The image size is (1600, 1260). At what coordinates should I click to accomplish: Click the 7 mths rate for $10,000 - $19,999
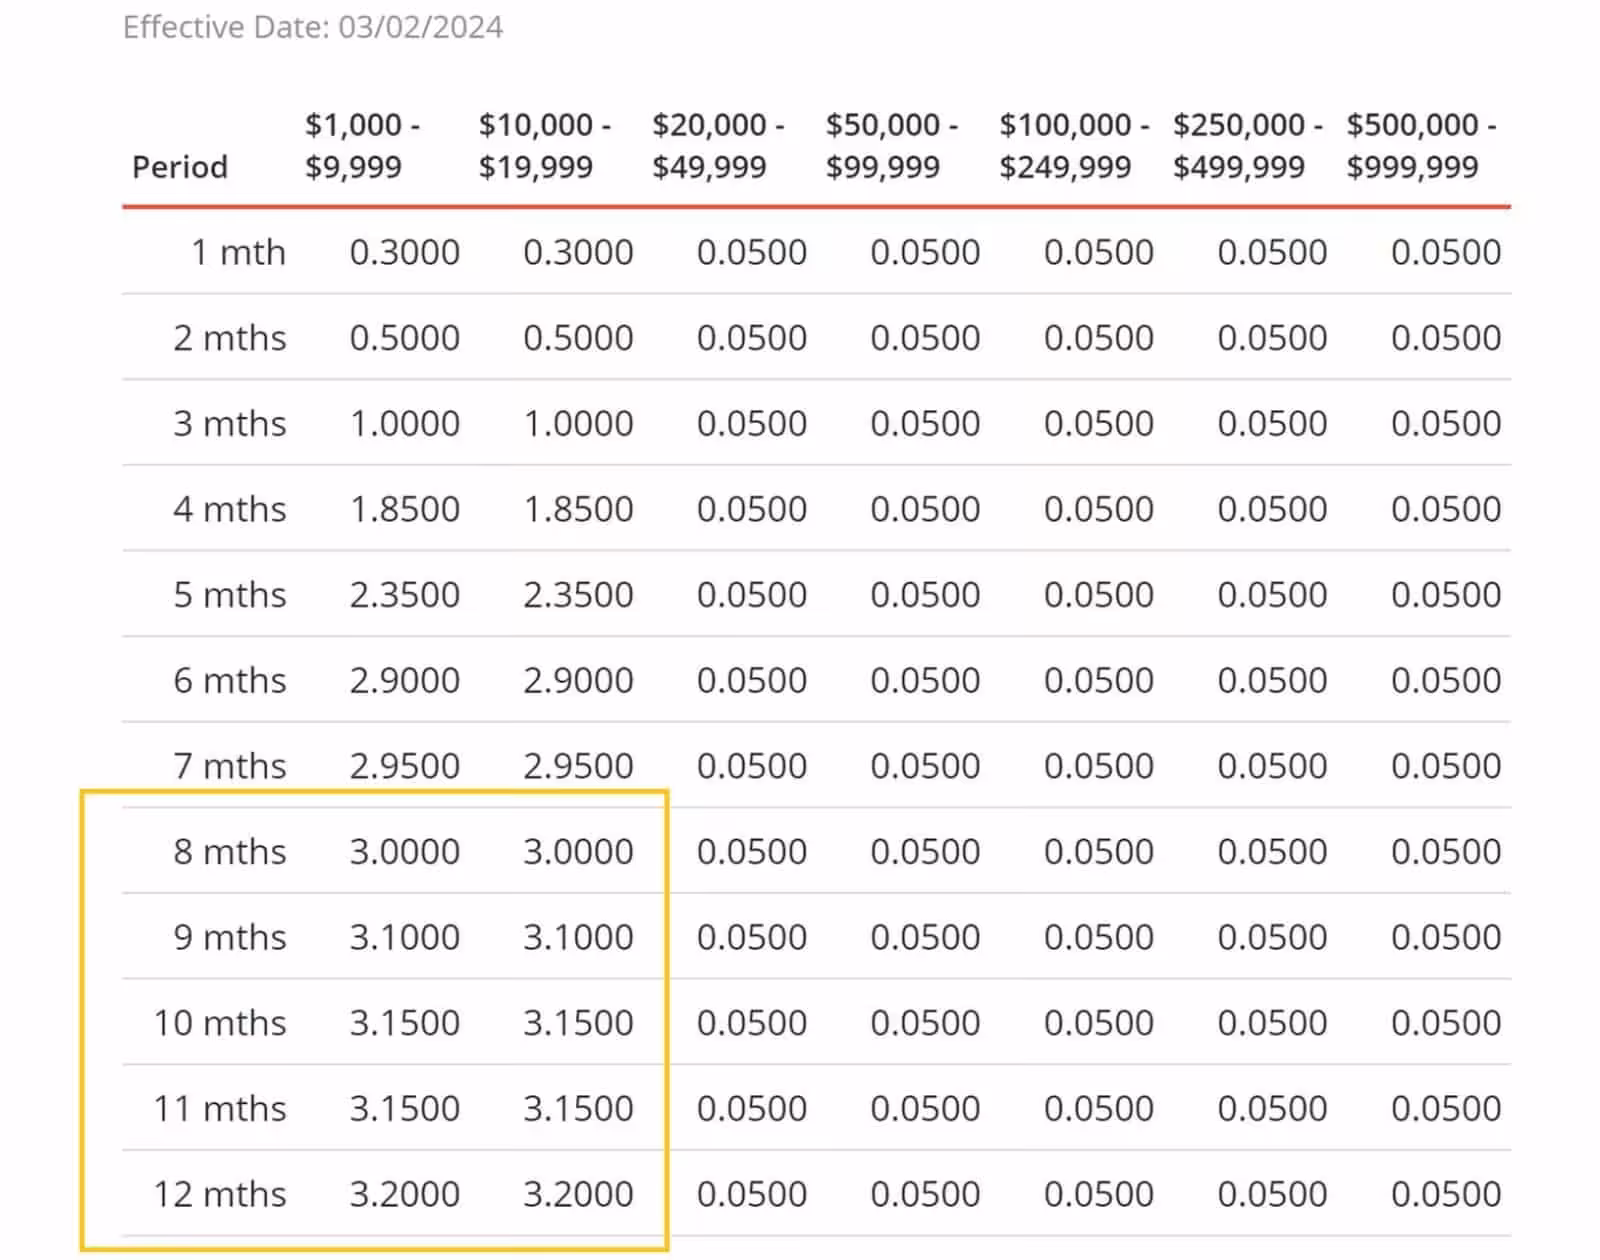[x=578, y=766]
